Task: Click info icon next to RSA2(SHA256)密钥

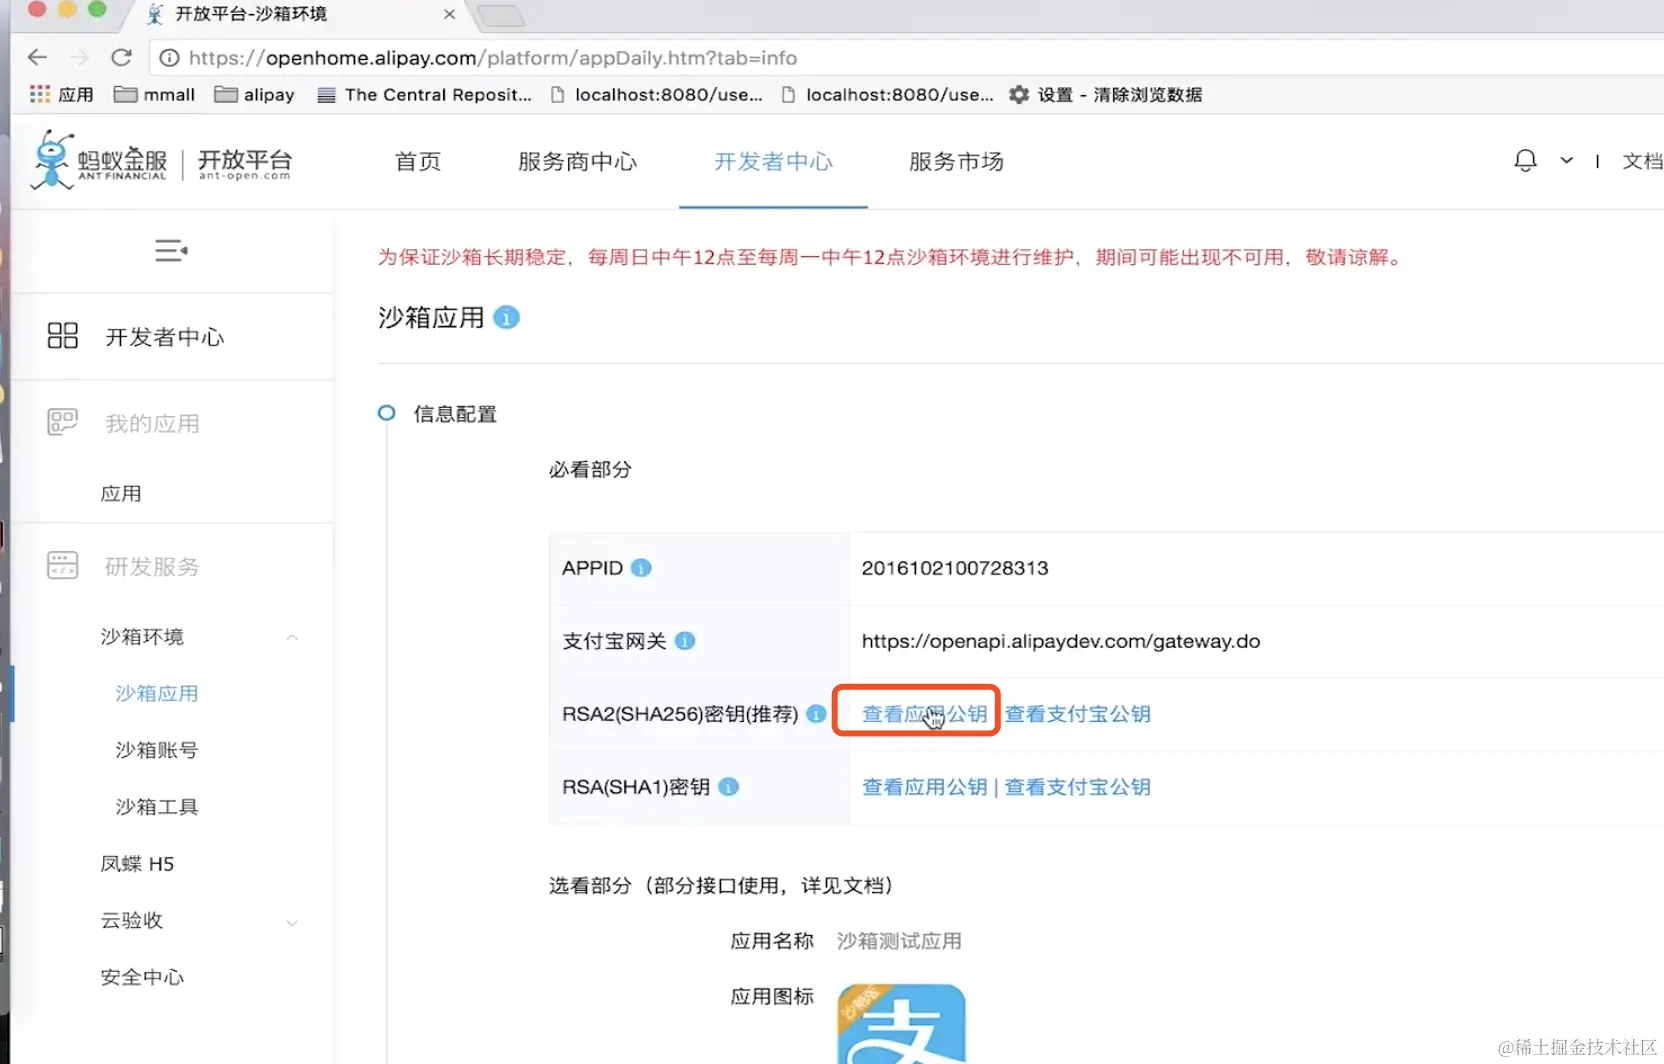Action: coord(816,714)
